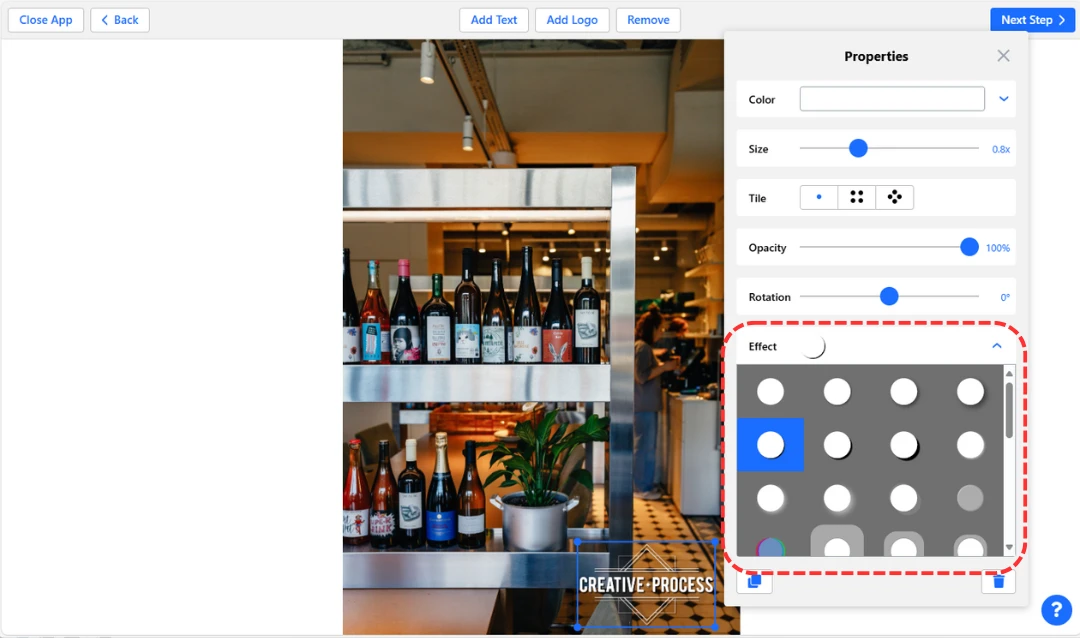Go Back to previous step
The width and height of the screenshot is (1080, 638).
coord(120,20)
